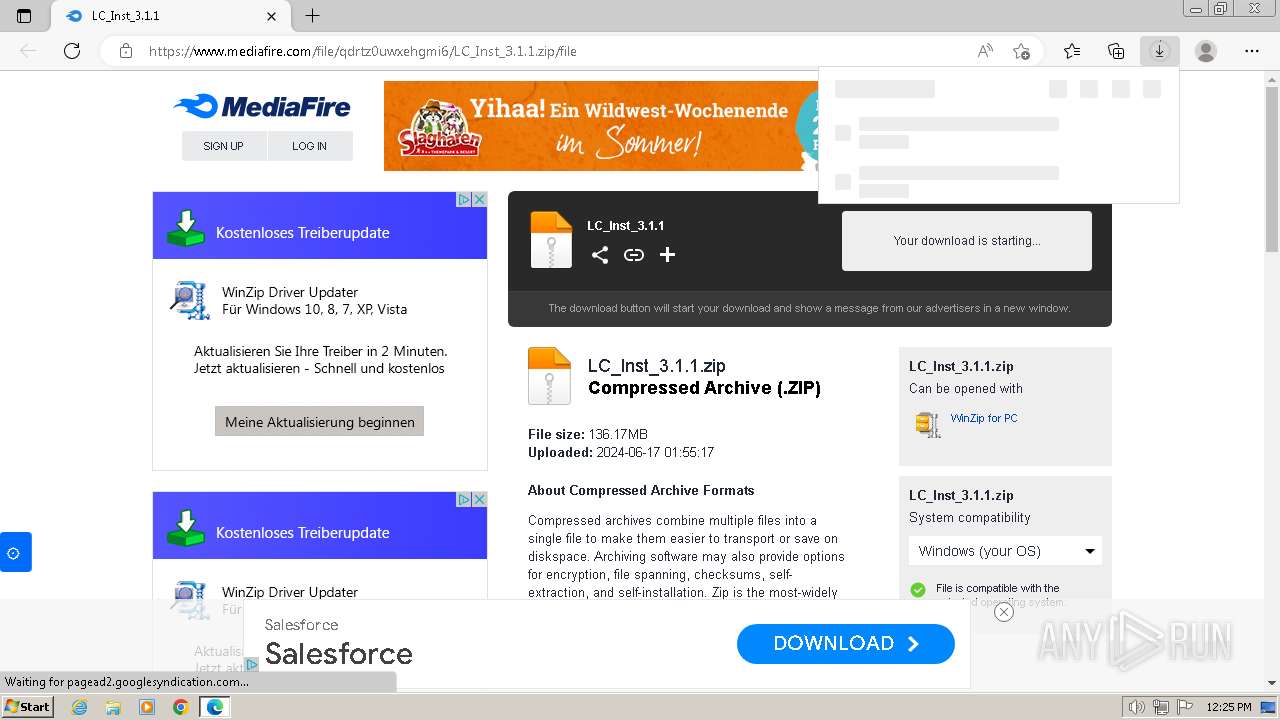Click the WinZip Driver Updater ad icon
This screenshot has height=720, width=1280.
pyautogui.click(x=189, y=300)
